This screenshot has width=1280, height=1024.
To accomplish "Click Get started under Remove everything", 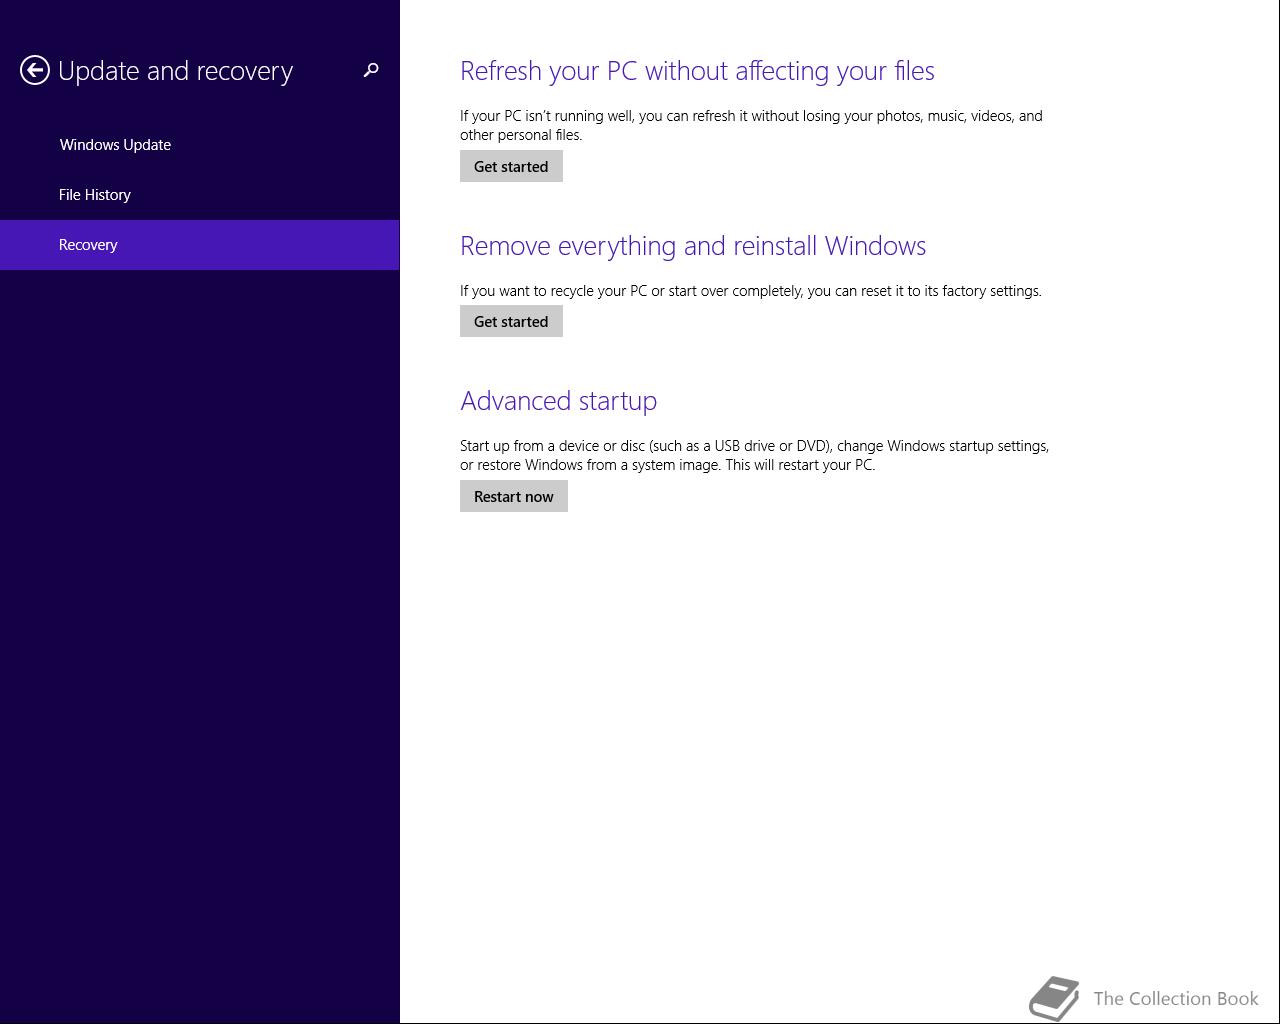I will pyautogui.click(x=511, y=321).
